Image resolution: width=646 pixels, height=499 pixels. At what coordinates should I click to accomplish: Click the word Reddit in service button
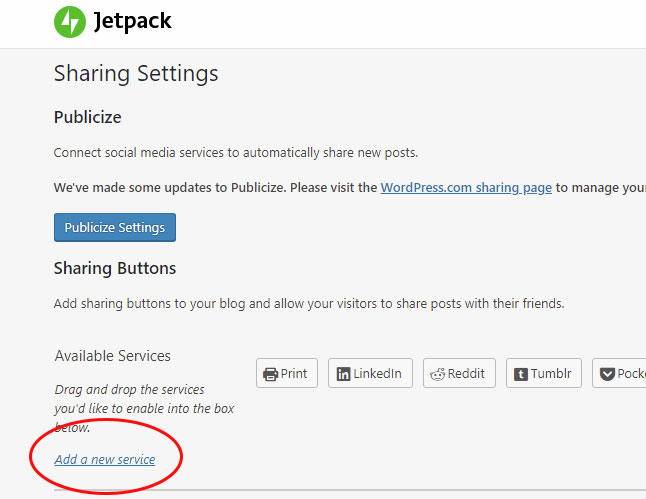point(466,373)
